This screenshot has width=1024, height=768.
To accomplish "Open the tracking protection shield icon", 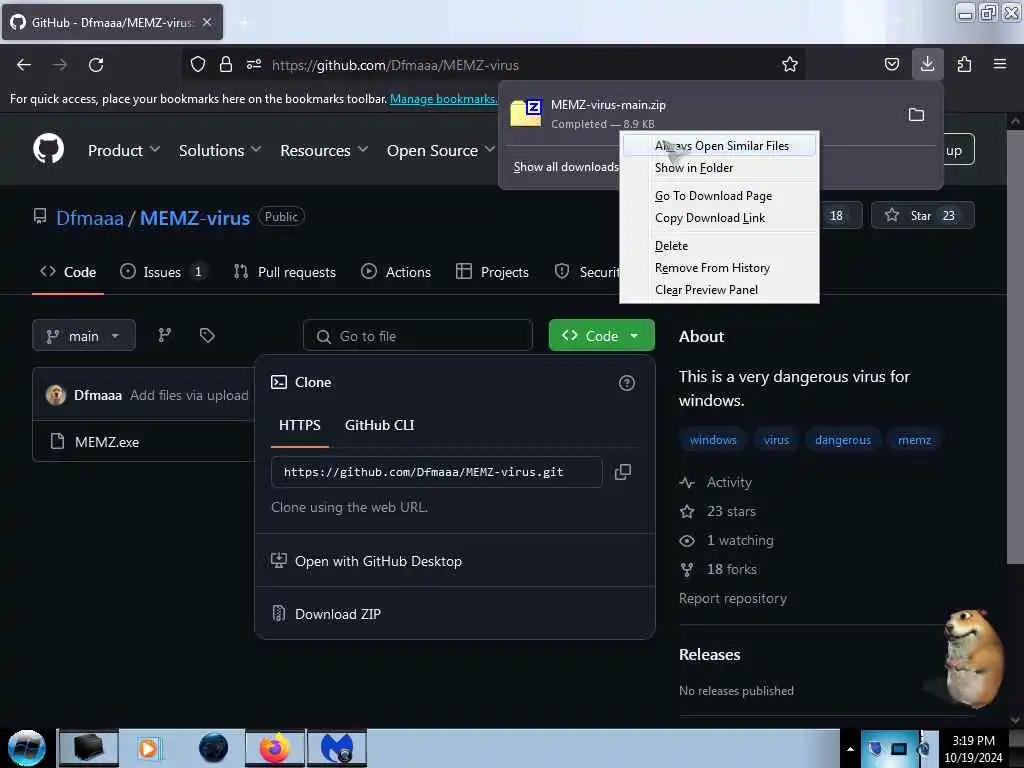I will 198,64.
